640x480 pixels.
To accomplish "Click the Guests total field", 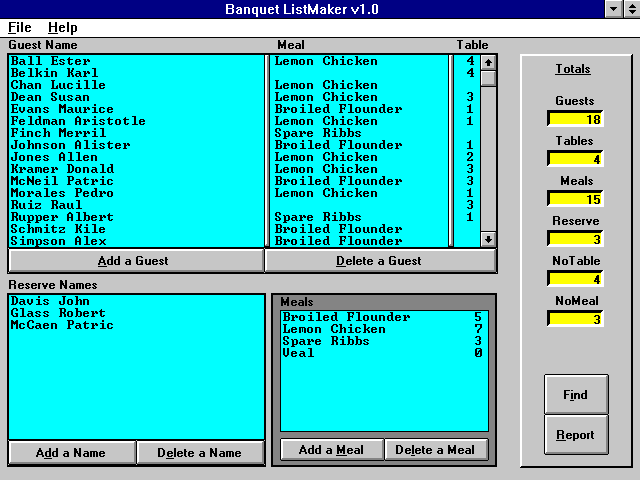I will point(574,119).
